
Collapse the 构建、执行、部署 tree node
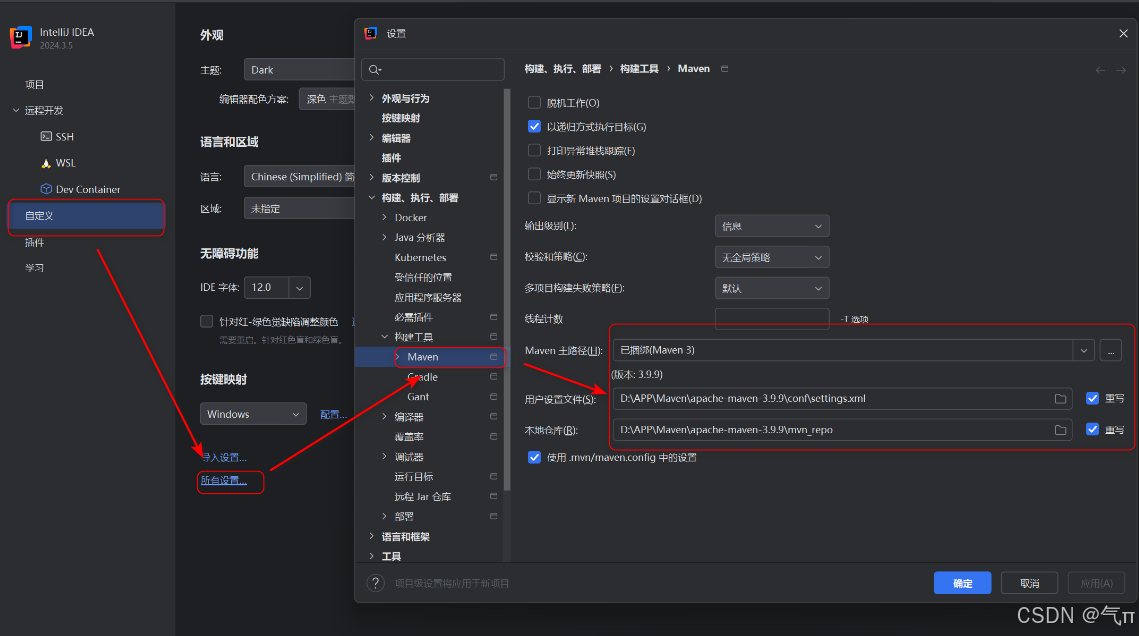372,197
